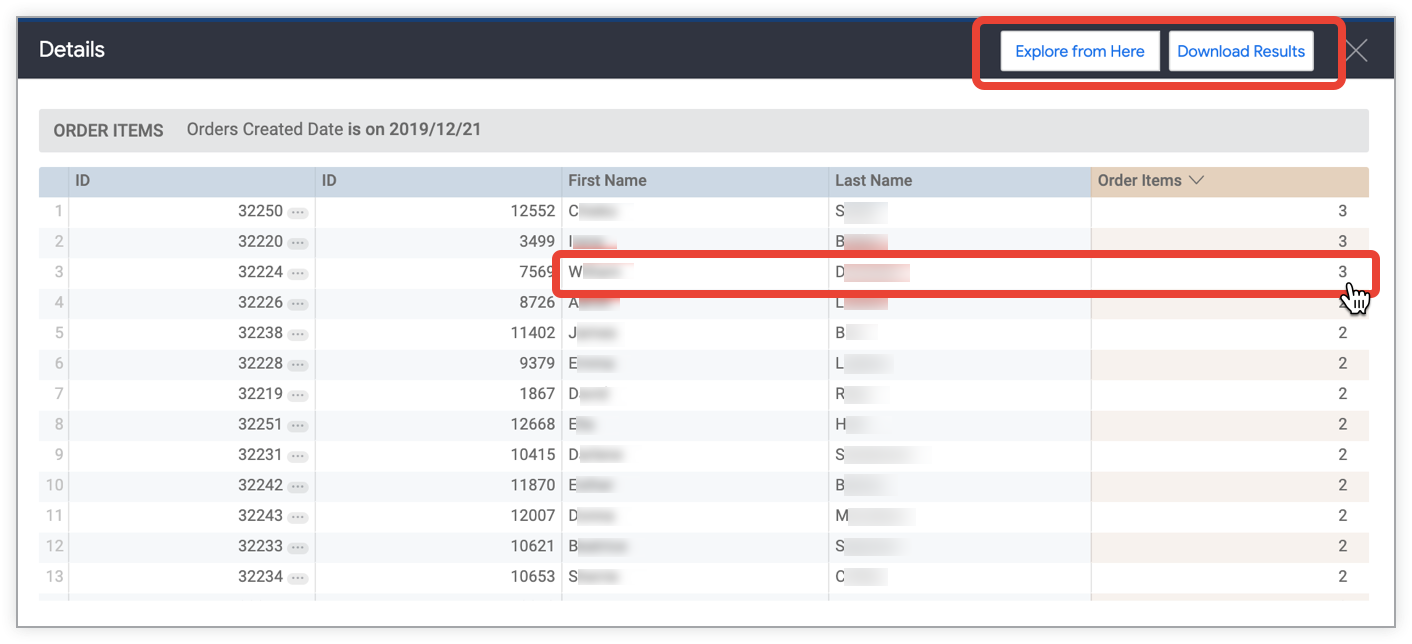Click the Download Results button
Image resolution: width=1412 pixels, height=644 pixels.
[x=1241, y=50]
